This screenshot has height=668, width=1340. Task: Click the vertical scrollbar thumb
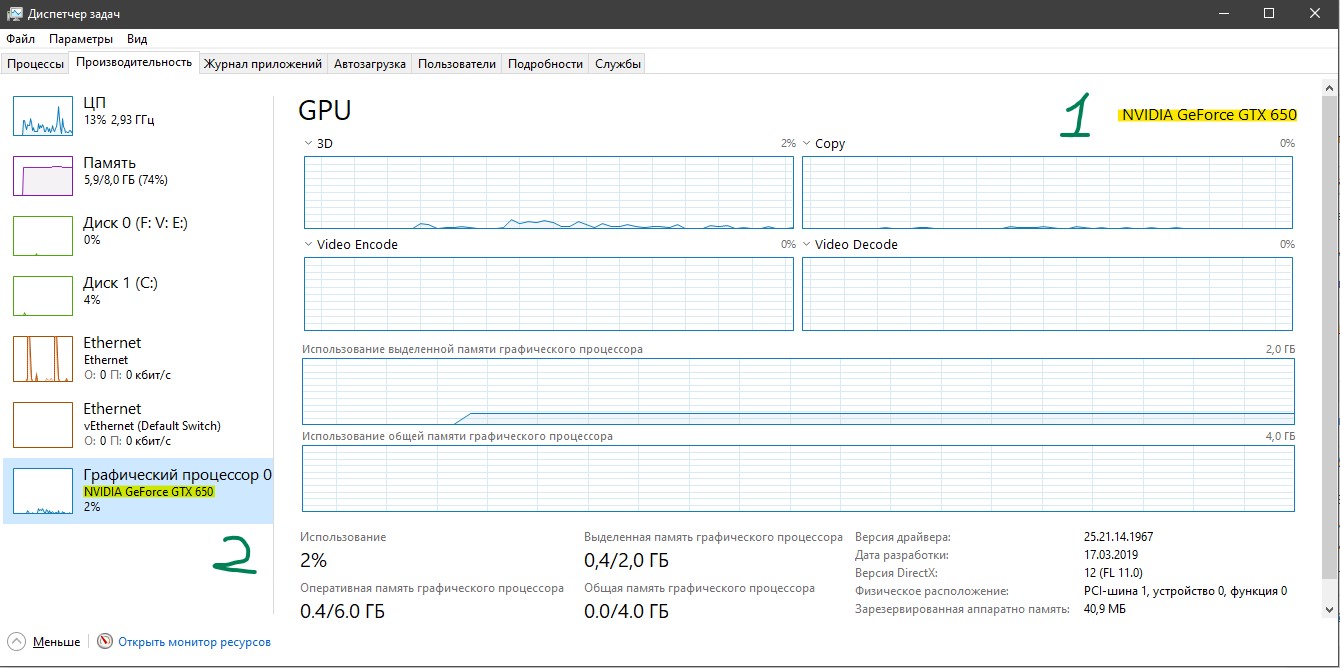1329,338
